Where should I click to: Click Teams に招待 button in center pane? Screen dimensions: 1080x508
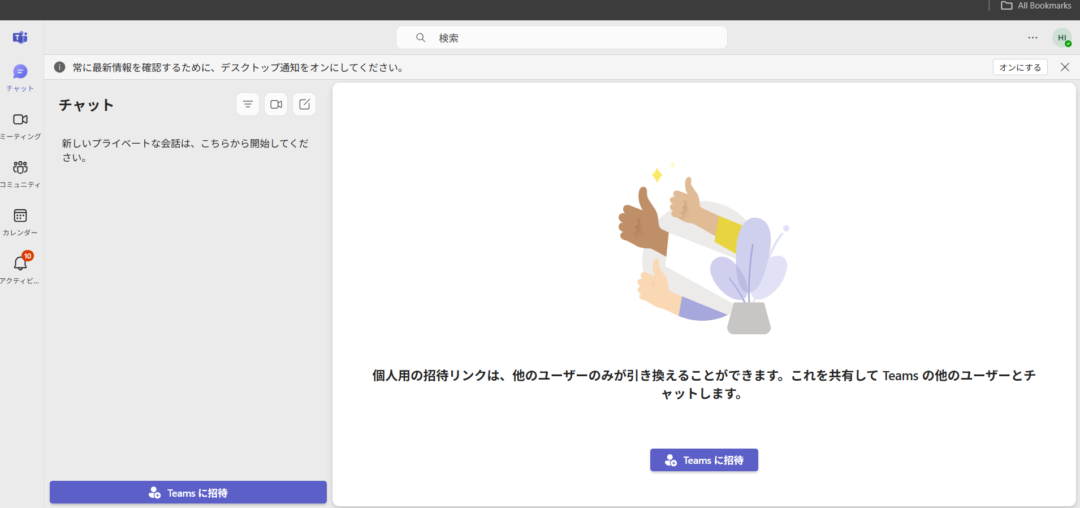point(704,461)
